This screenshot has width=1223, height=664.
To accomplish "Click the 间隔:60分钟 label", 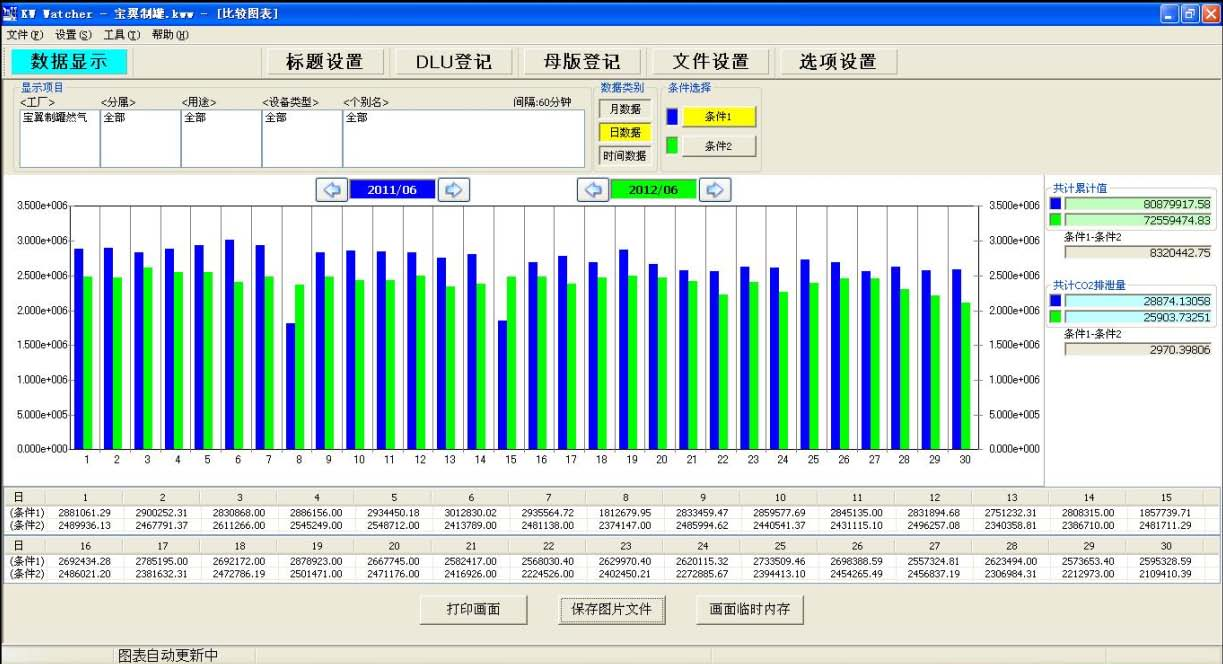I will tap(542, 102).
